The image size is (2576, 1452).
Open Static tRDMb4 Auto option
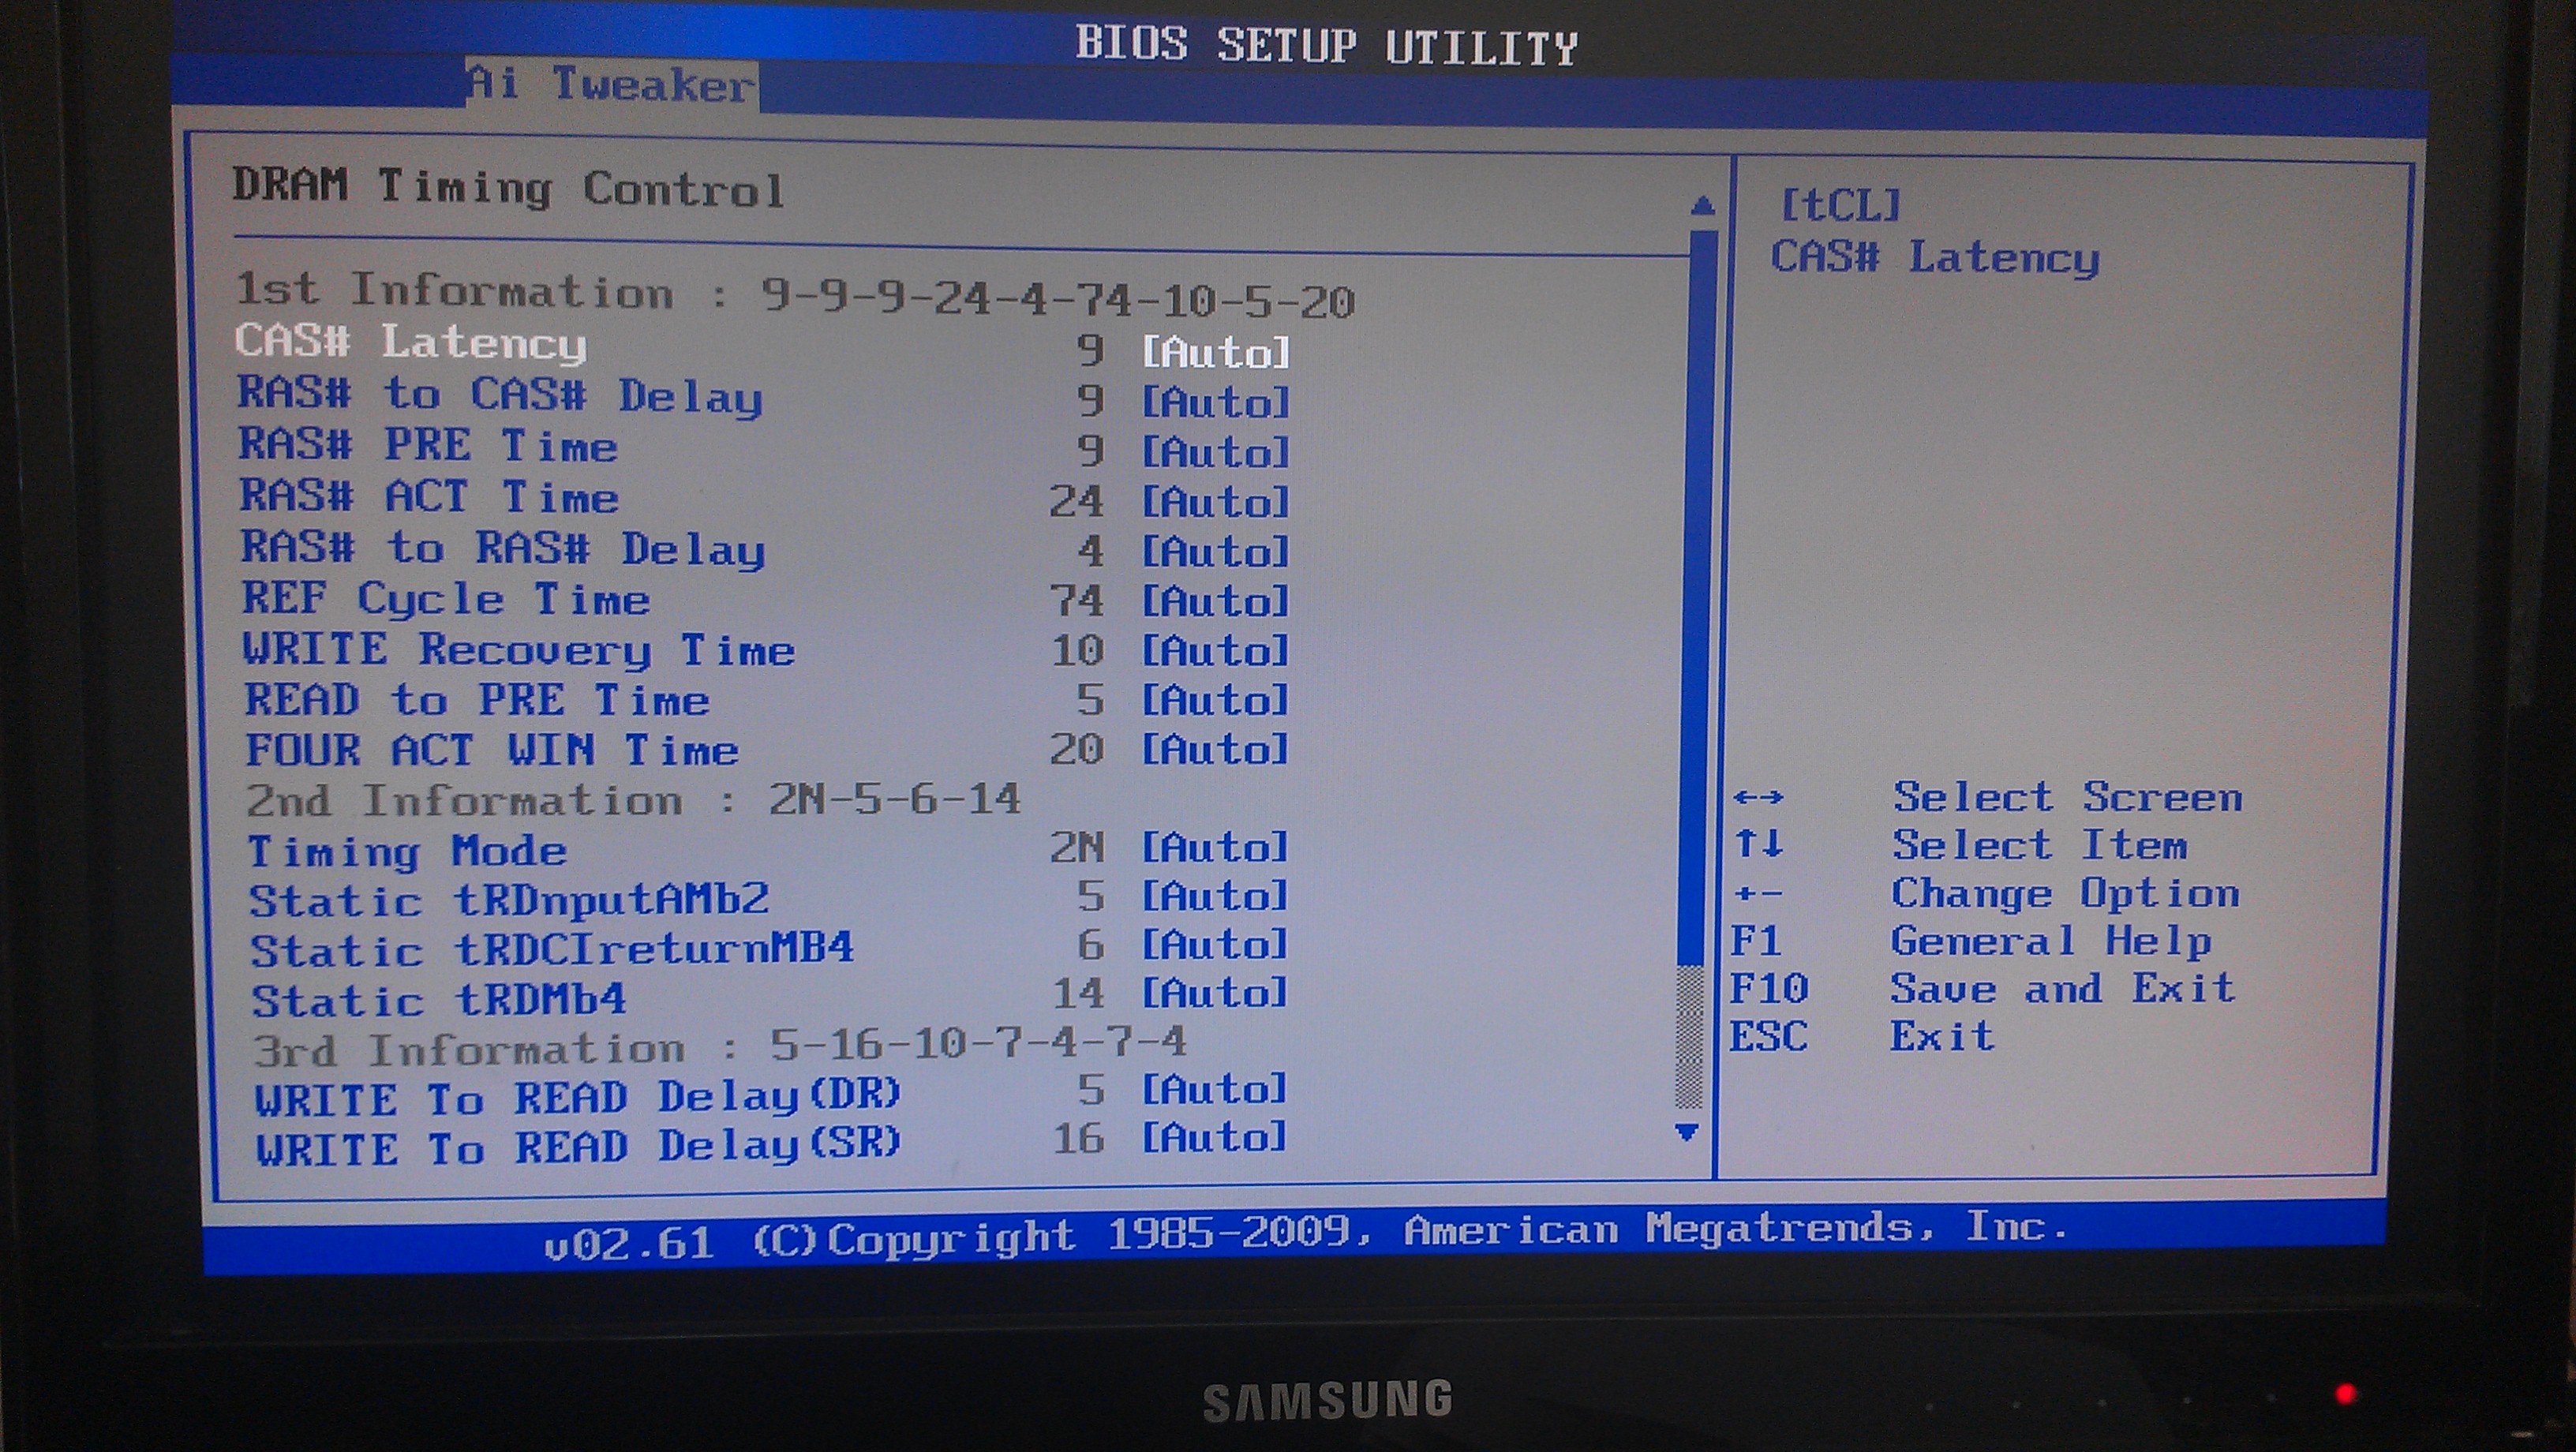1215,994
